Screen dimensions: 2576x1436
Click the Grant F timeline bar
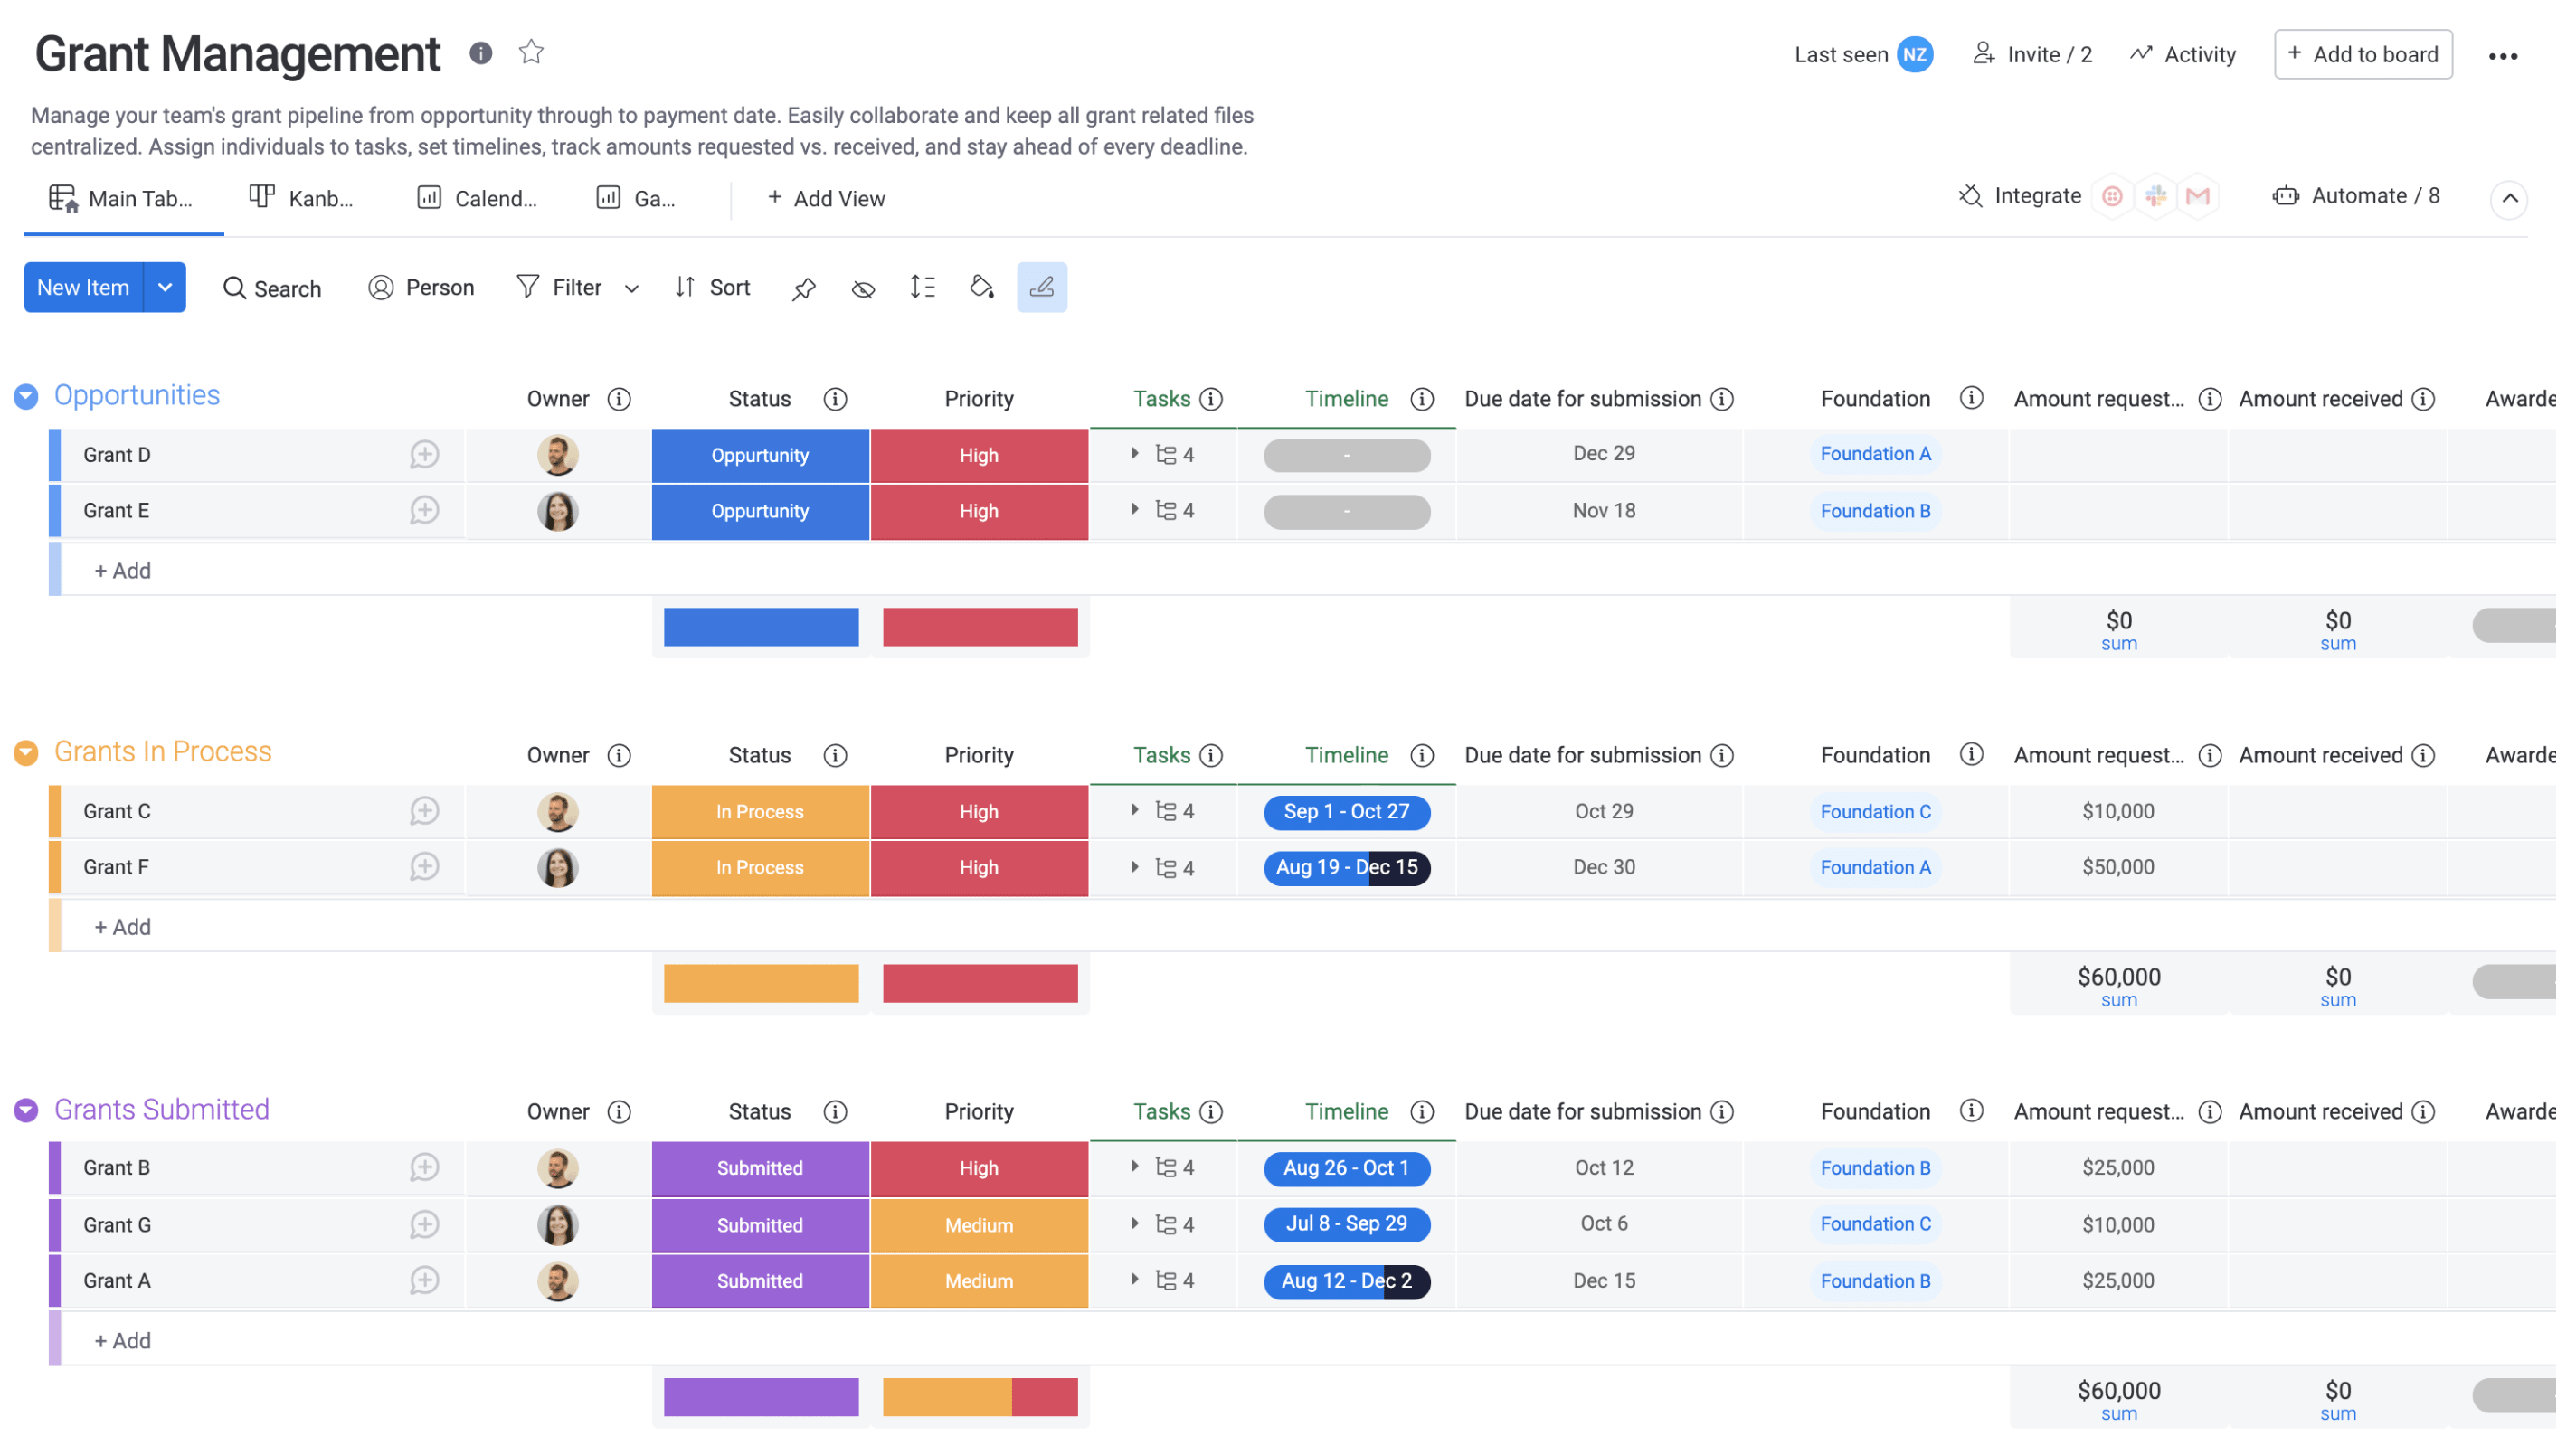pos(1346,866)
